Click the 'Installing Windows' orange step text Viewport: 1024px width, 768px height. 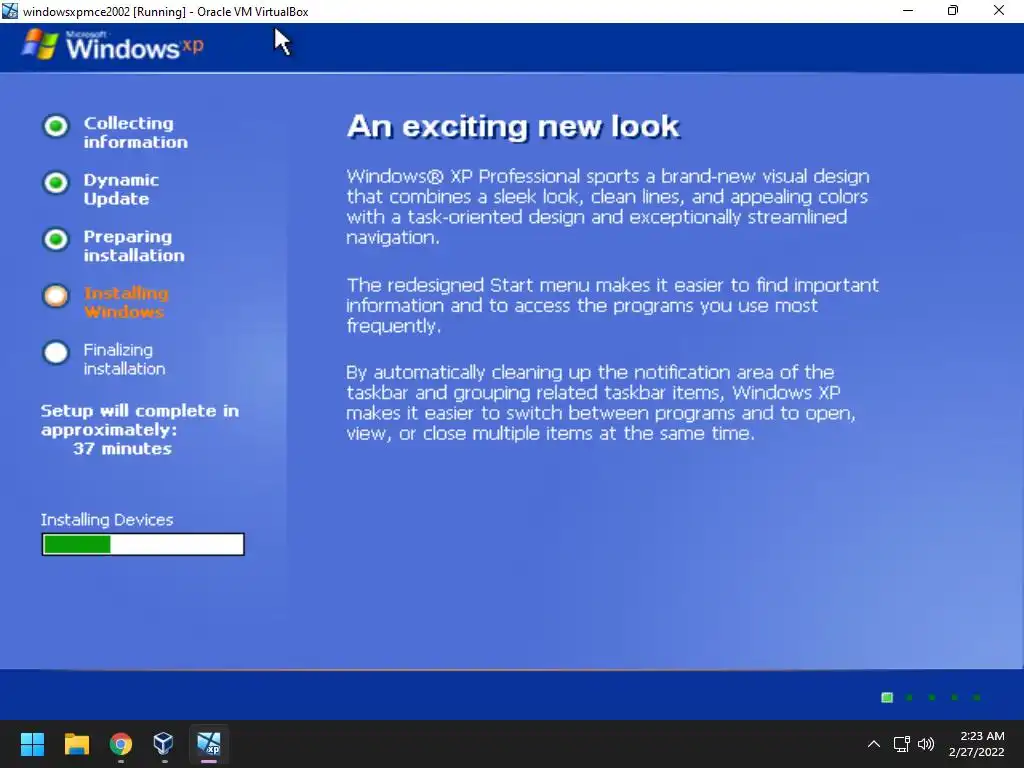click(126, 302)
